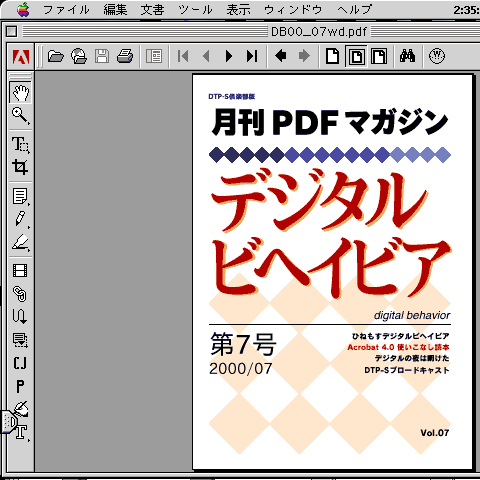This screenshot has height=480, width=480.
Task: Click the window close box
Action: pyautogui.click(x=12, y=32)
